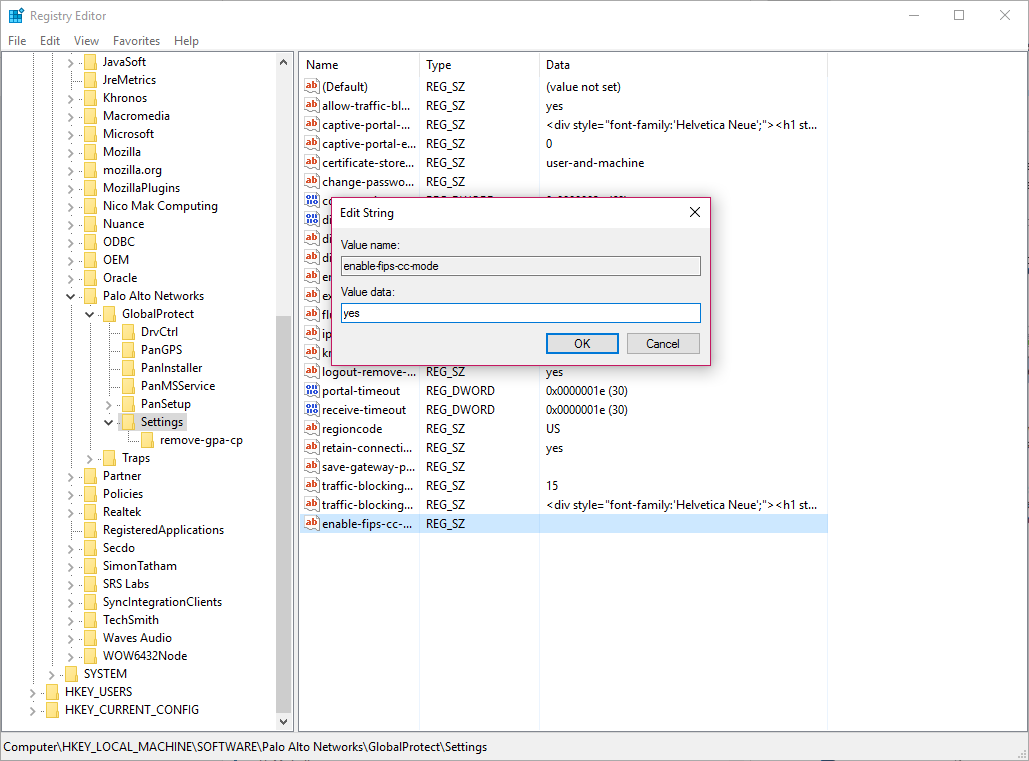Image resolution: width=1029 pixels, height=761 pixels.
Task: Expand the HKEY_CURRENT_CONFIG hive
Action: point(33,710)
